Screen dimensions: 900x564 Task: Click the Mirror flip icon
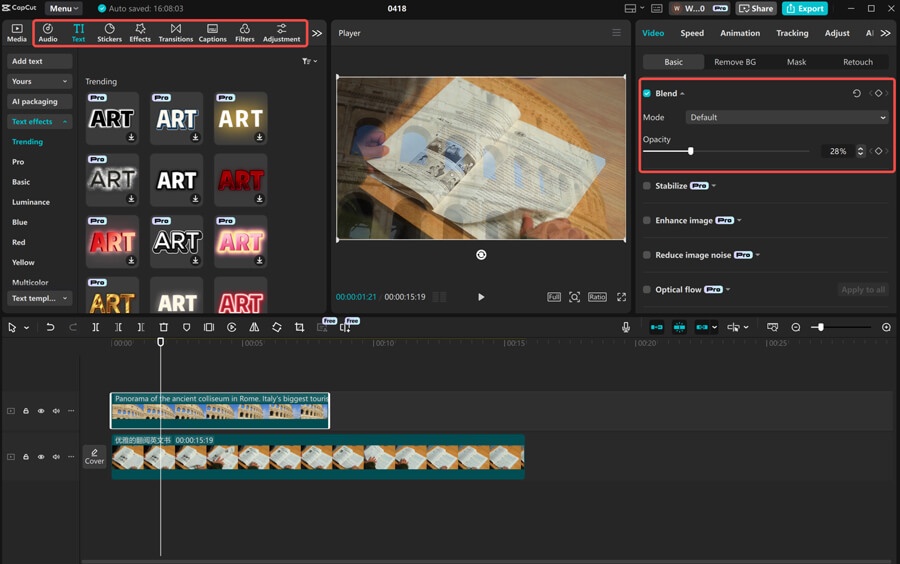254,327
